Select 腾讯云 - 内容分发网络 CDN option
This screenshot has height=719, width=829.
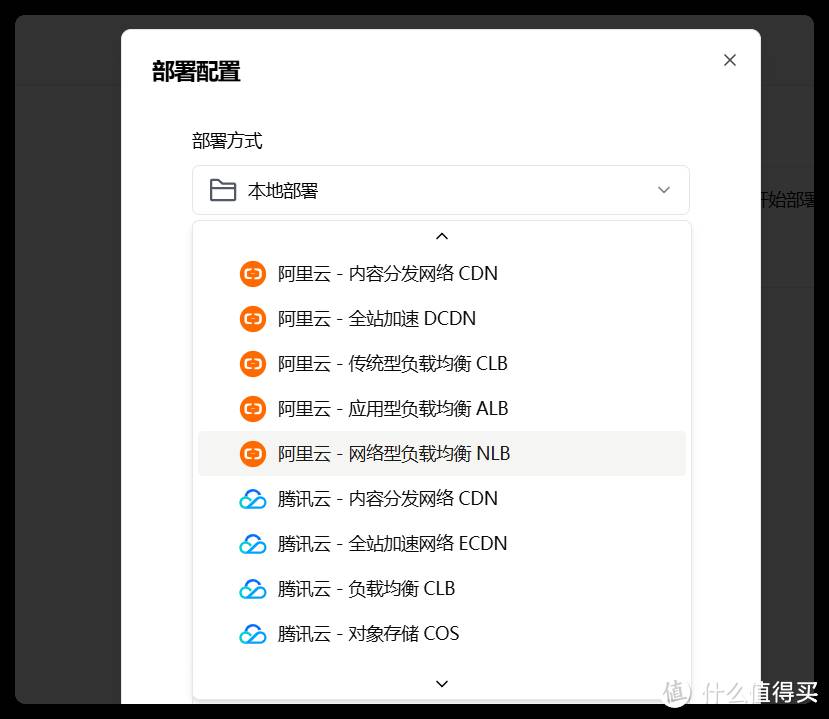(441, 499)
